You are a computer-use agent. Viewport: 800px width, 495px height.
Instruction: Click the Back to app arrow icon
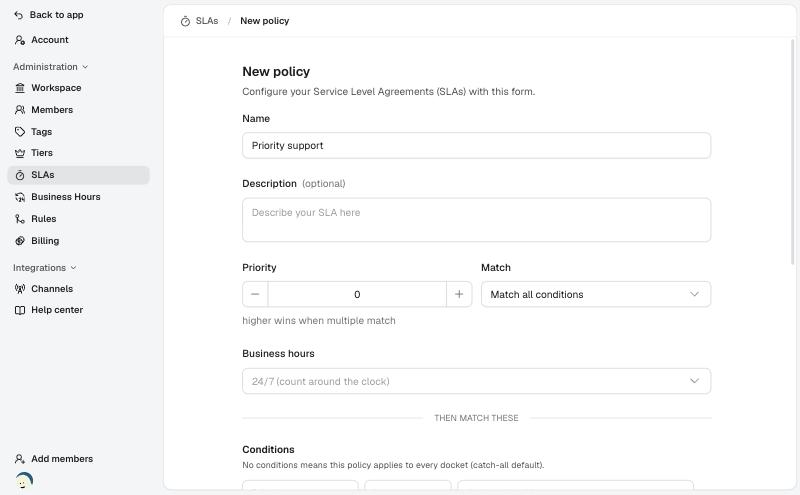click(x=19, y=15)
